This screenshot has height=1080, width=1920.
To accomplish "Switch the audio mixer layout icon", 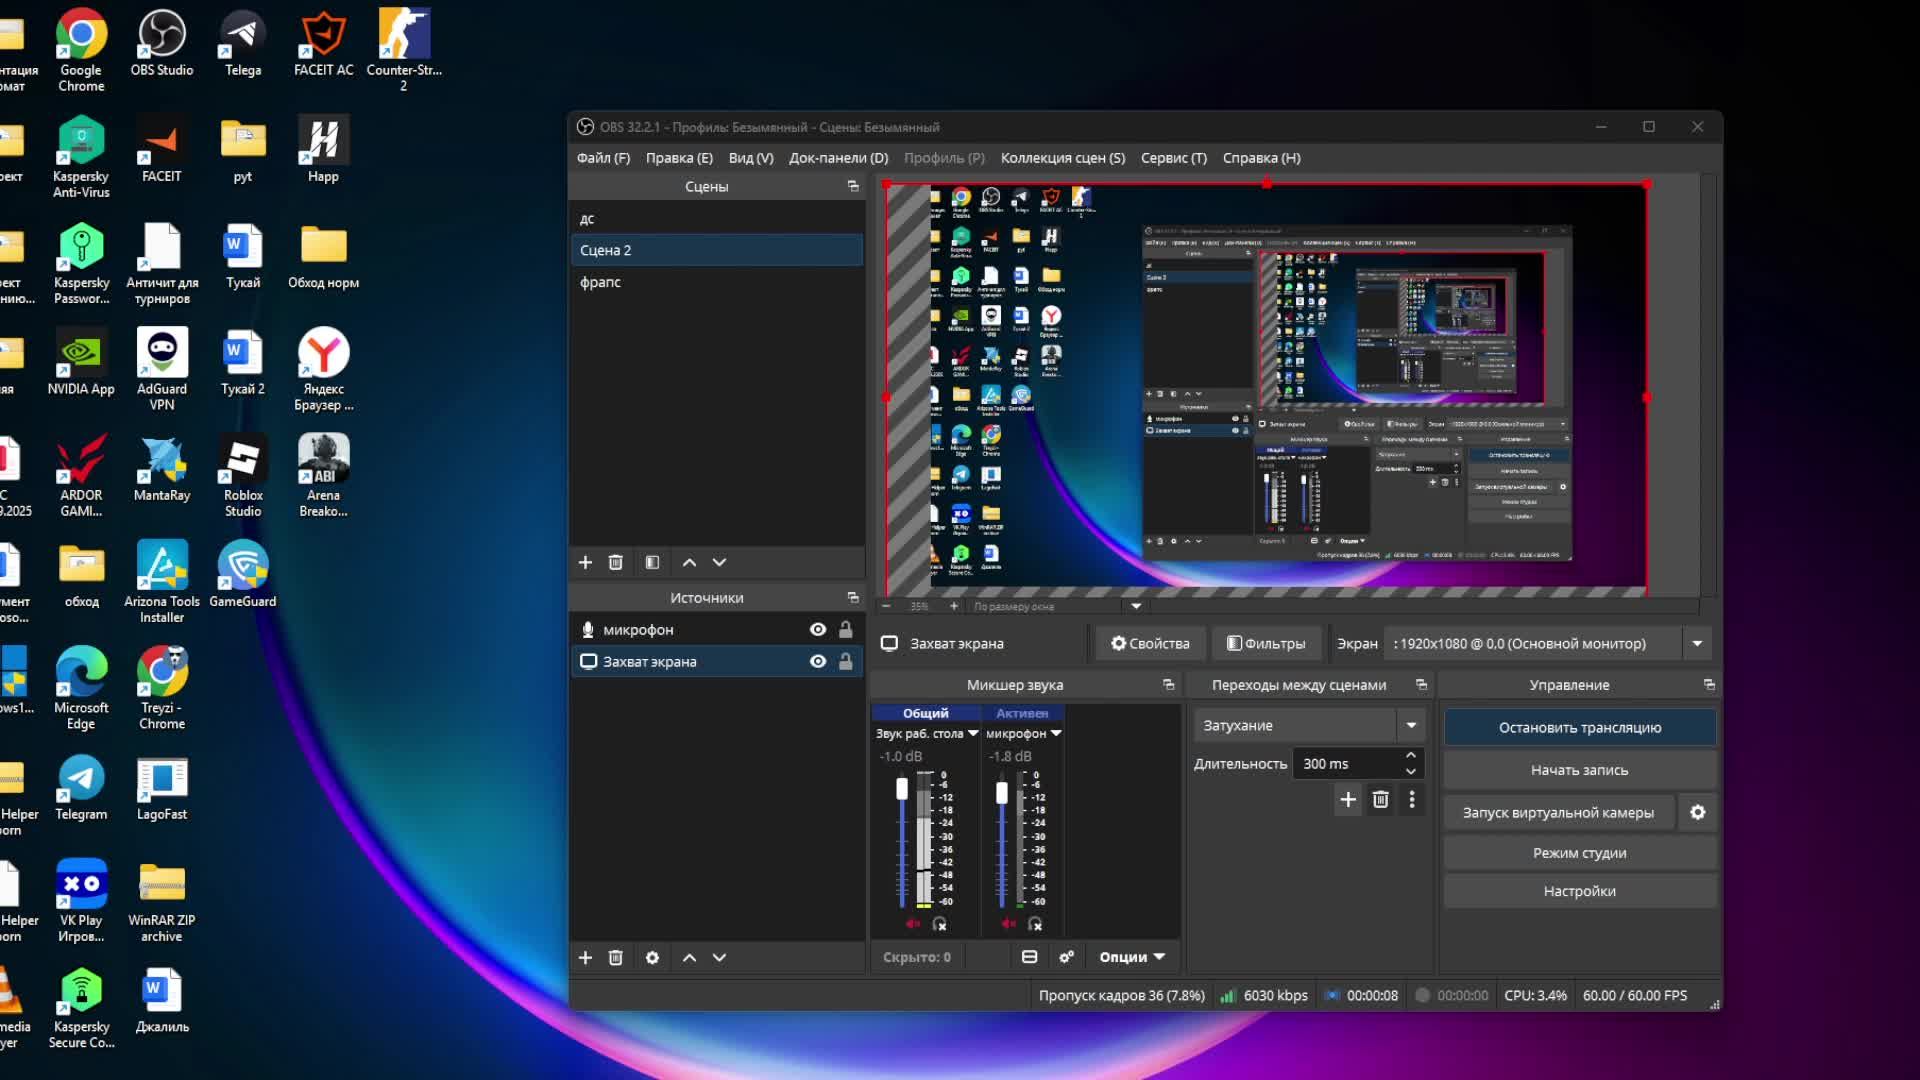I will point(1029,957).
